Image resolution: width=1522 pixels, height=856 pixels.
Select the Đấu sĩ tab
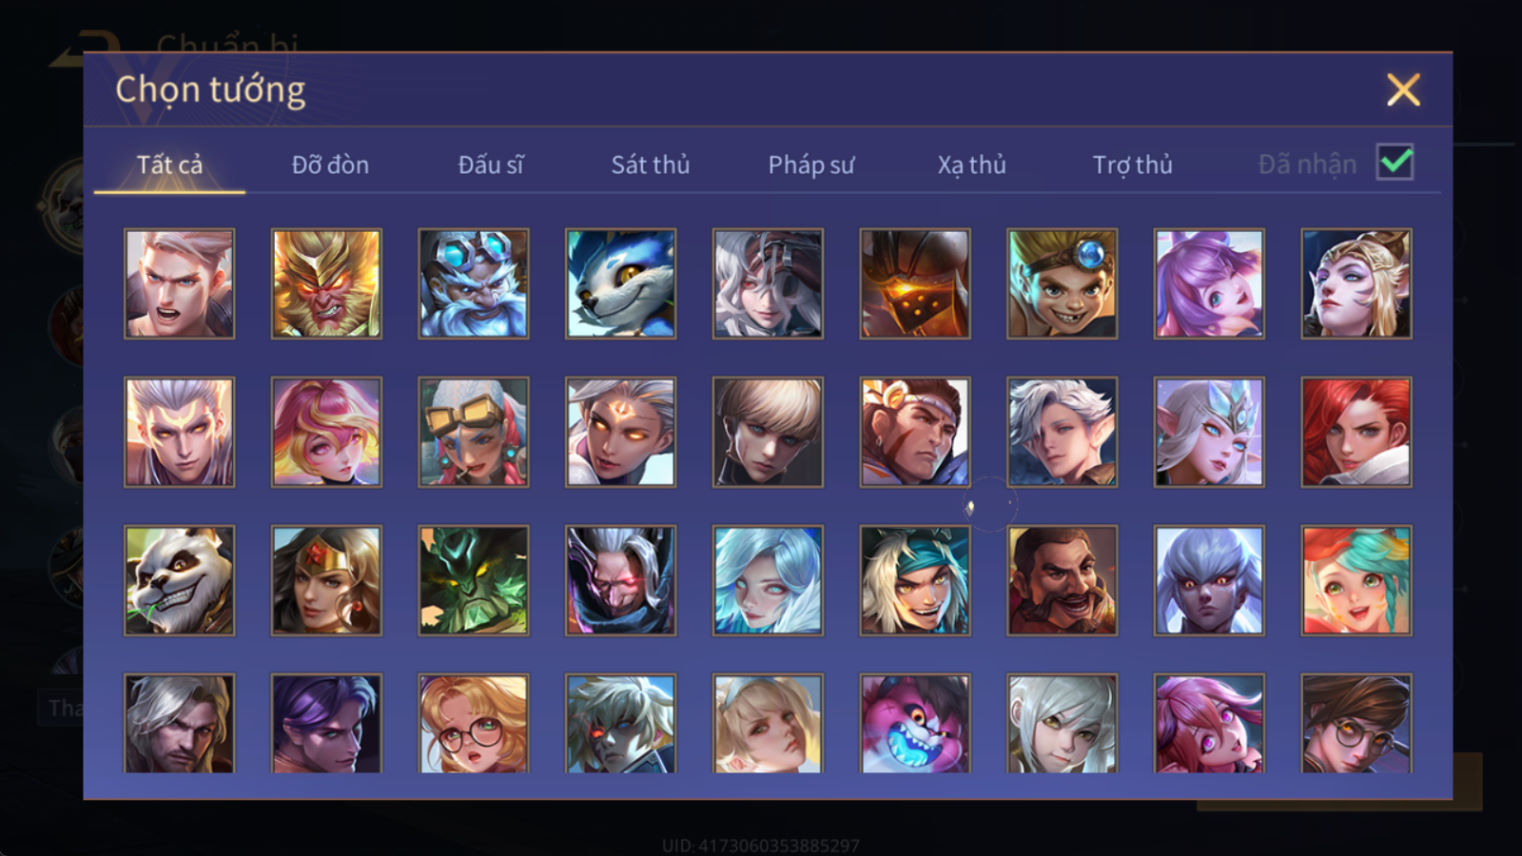(490, 165)
